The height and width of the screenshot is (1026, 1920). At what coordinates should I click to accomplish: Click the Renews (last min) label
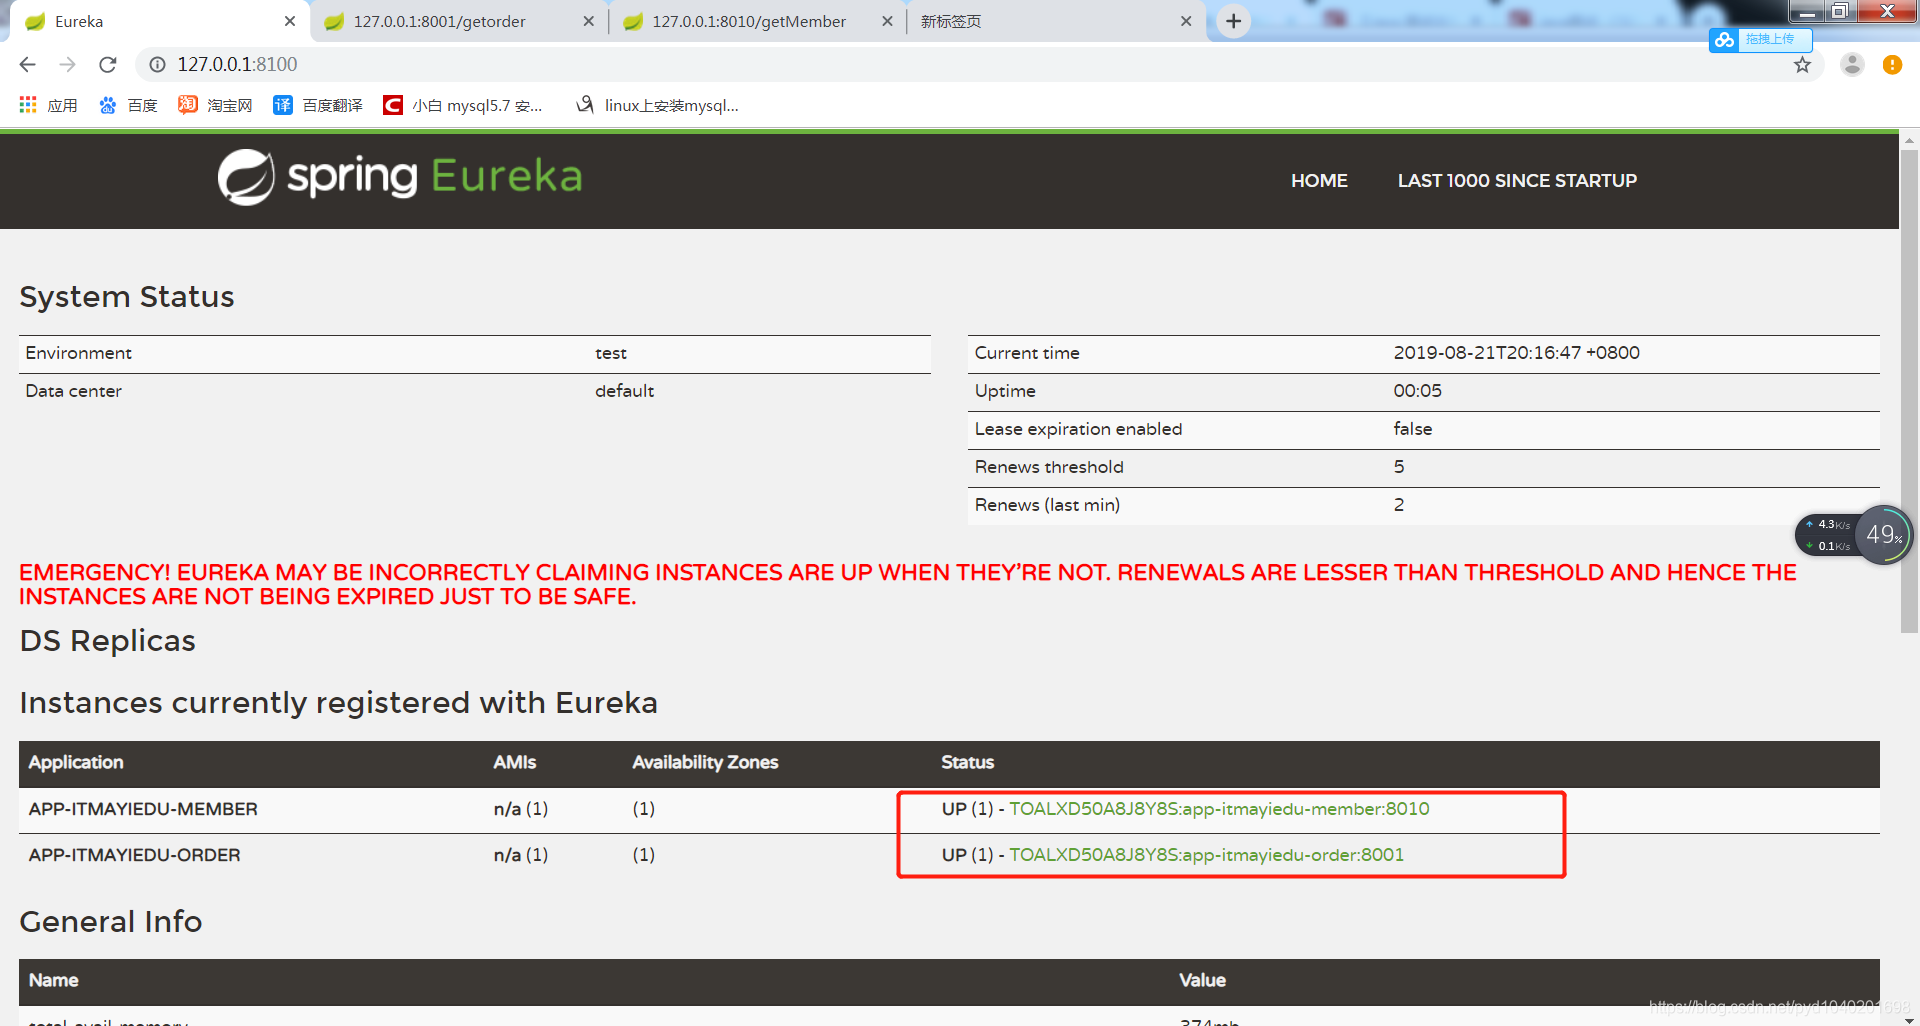tap(1047, 505)
